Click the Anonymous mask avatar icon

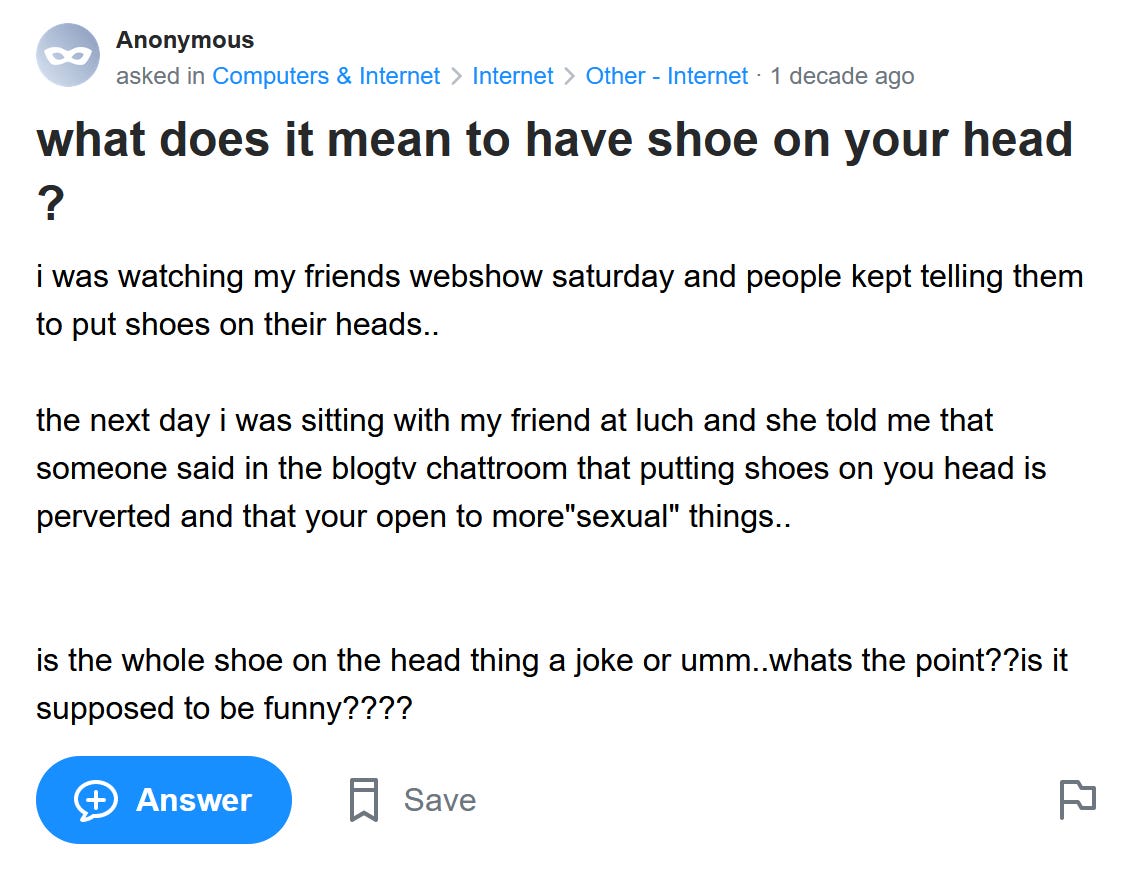click(x=68, y=55)
